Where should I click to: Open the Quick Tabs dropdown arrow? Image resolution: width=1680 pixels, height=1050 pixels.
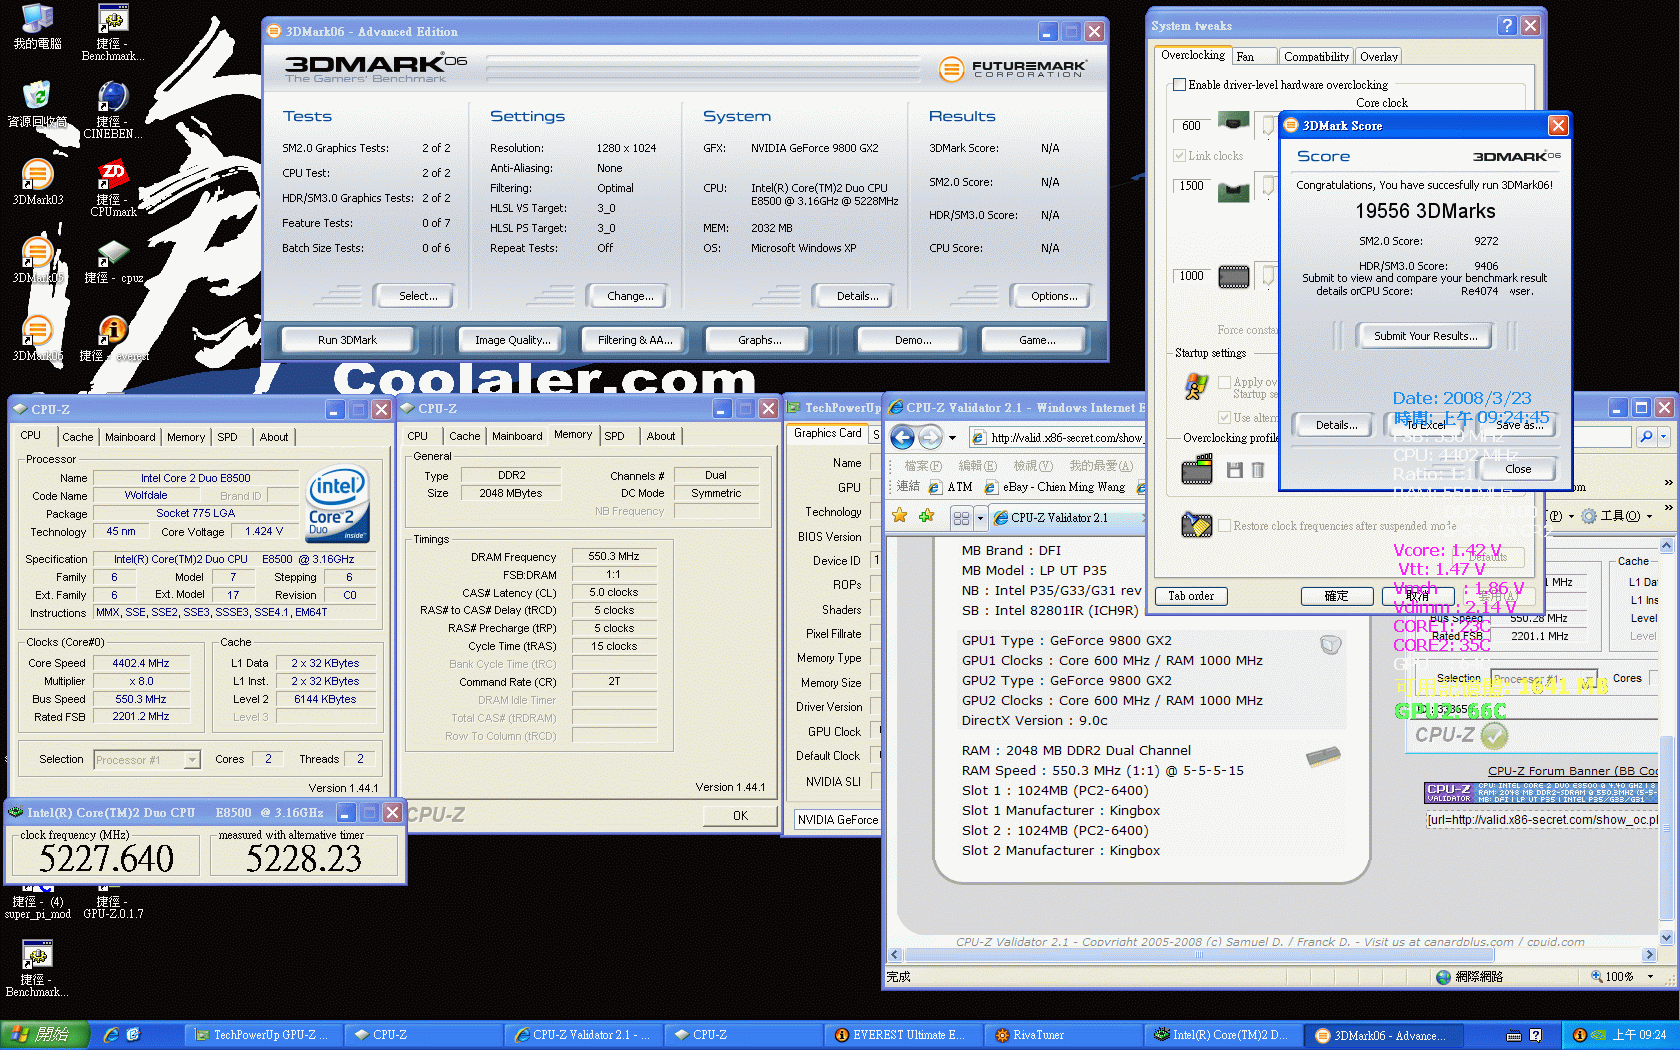tap(980, 517)
